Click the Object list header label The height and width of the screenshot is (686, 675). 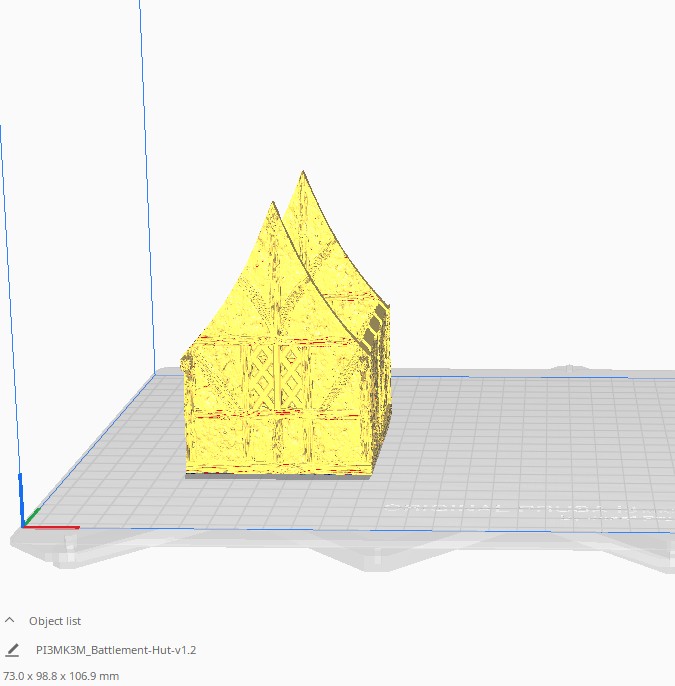click(55, 621)
